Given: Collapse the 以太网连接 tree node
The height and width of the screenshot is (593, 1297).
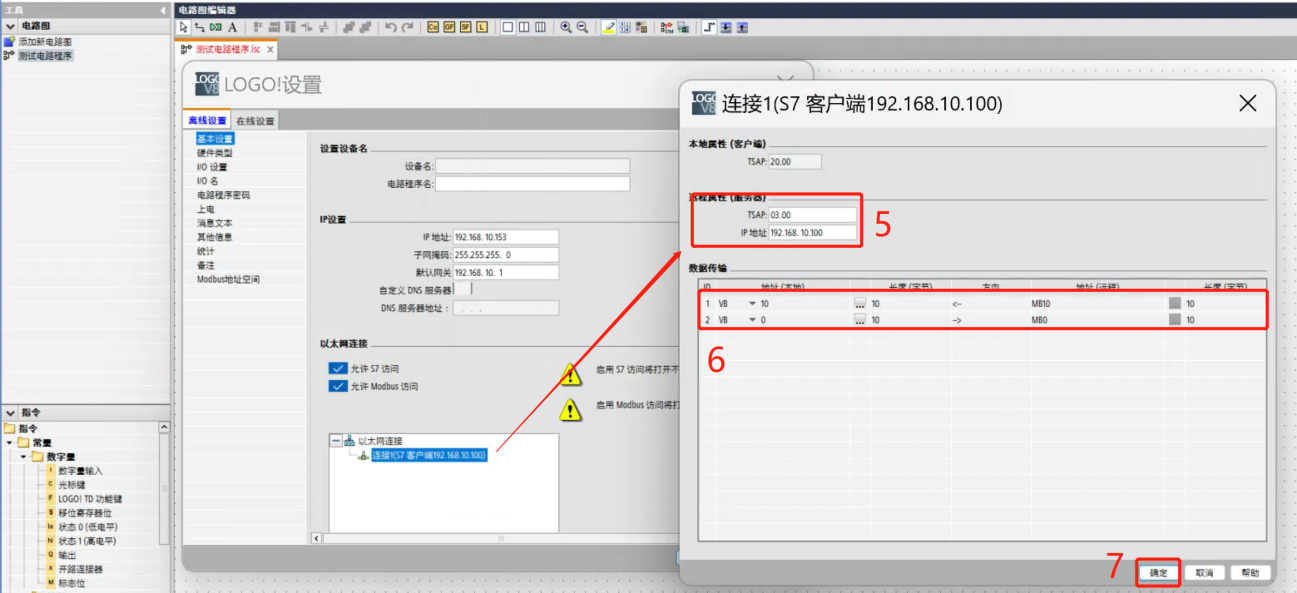Looking at the screenshot, I should 336,440.
